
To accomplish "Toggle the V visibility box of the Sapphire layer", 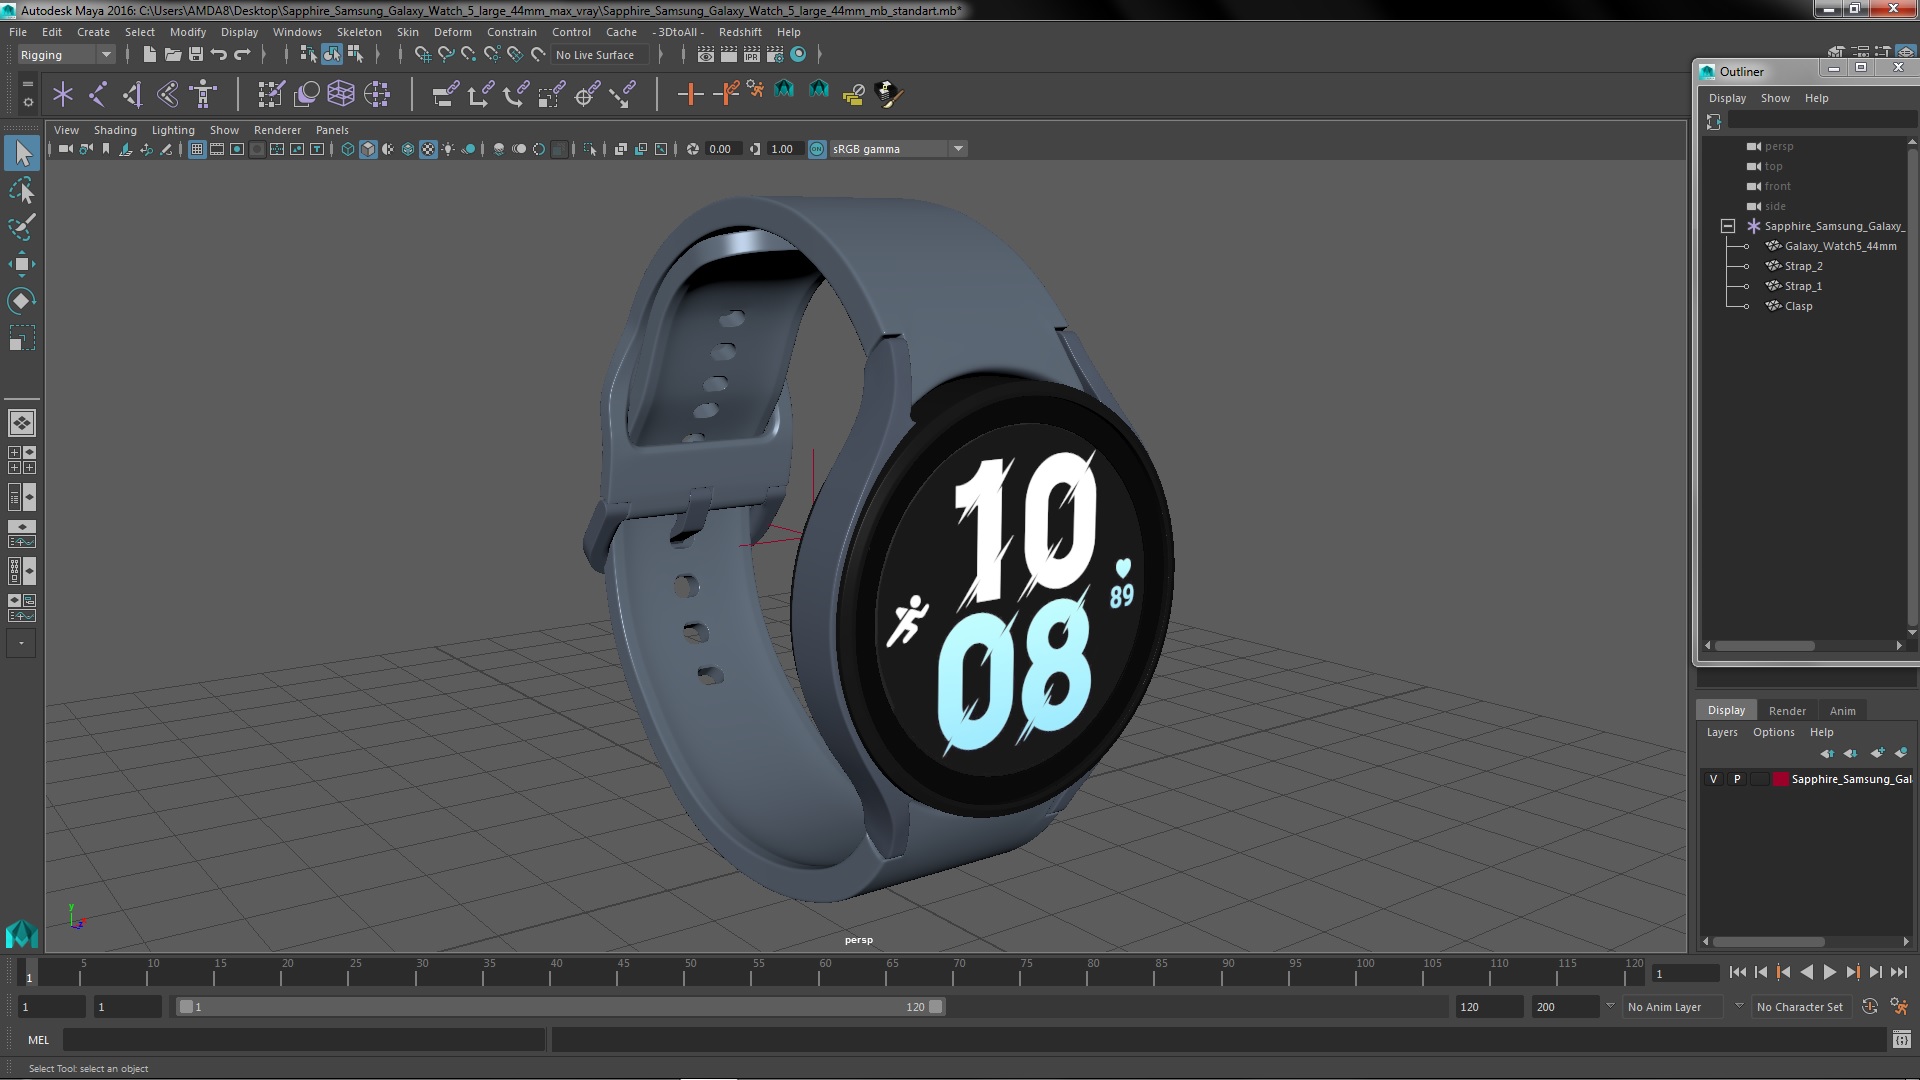I will coord(1713,779).
